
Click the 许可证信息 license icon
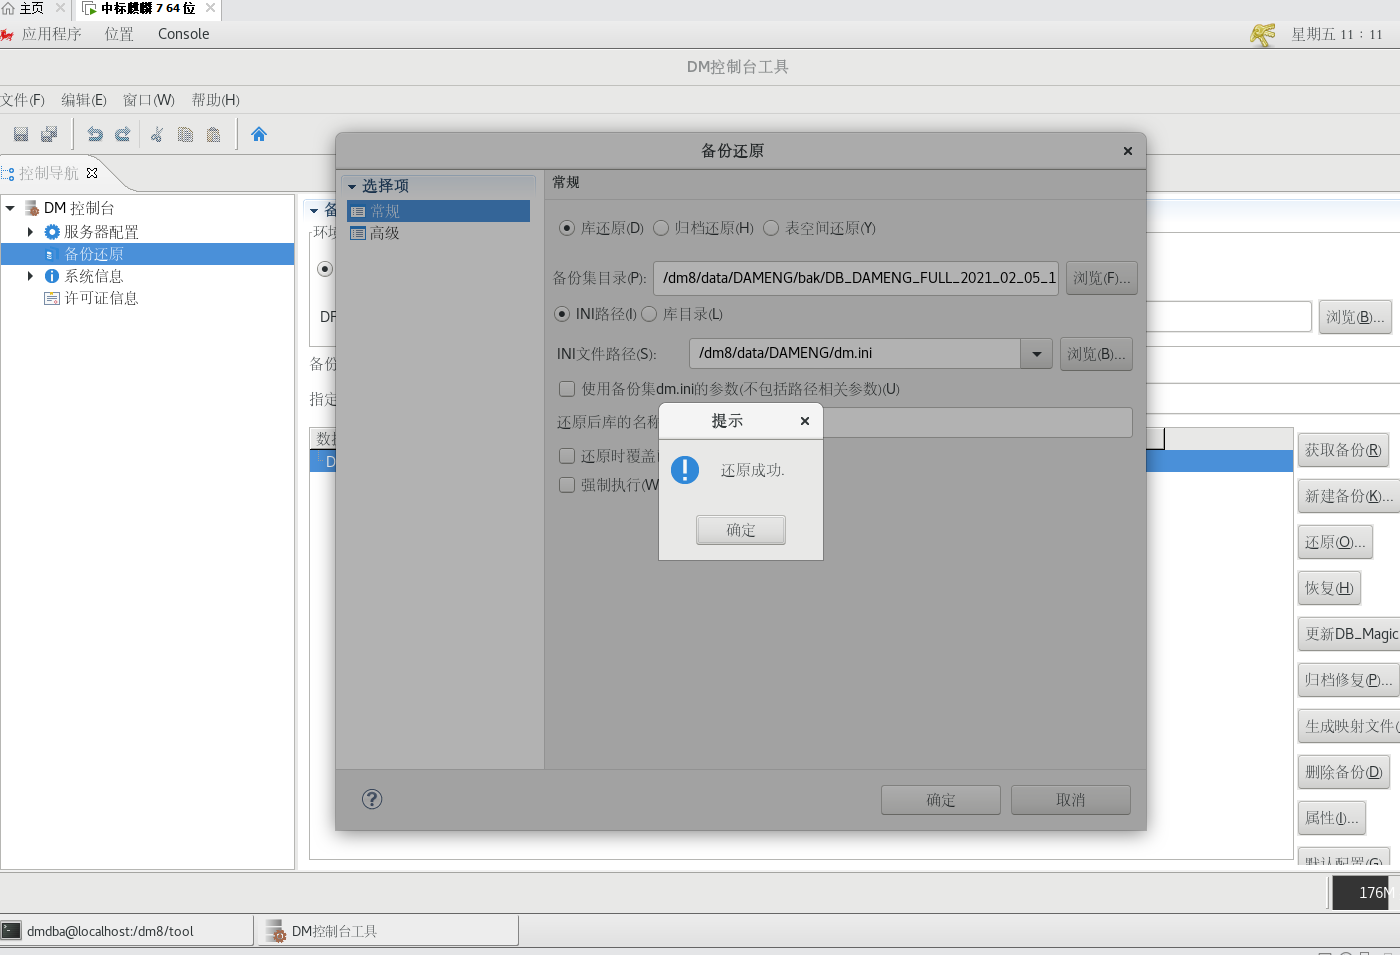52,298
